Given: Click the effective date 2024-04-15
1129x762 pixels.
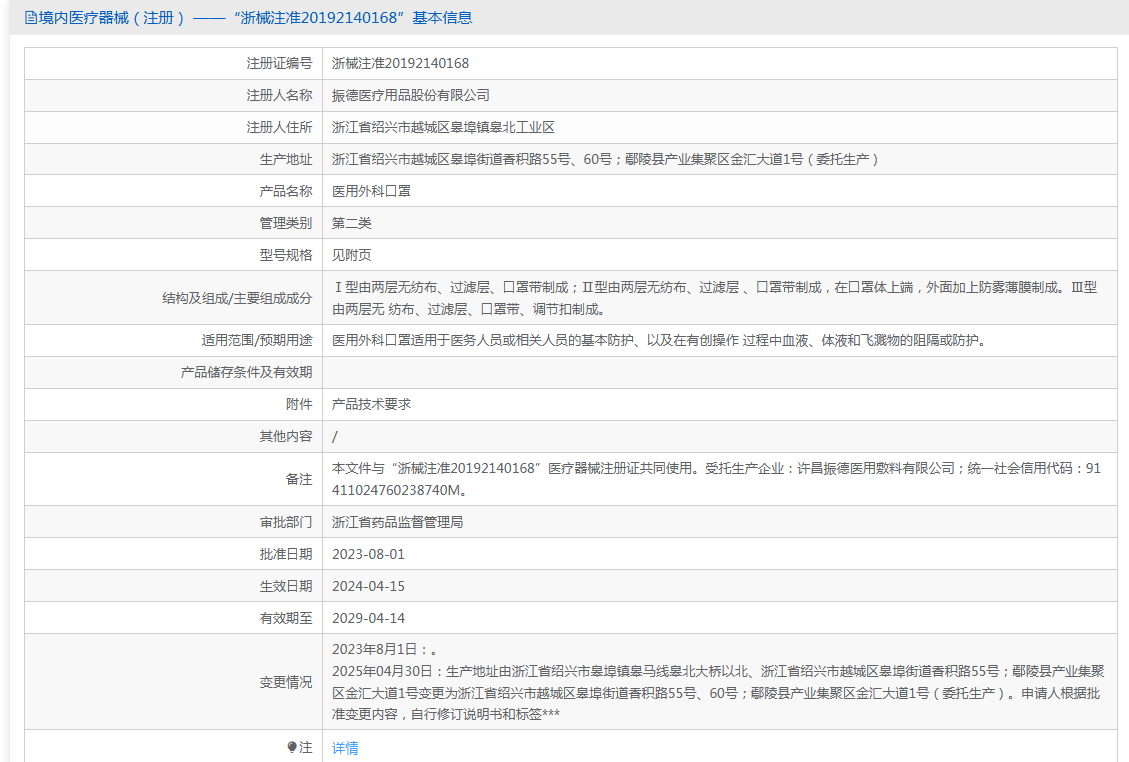Looking at the screenshot, I should (368, 586).
